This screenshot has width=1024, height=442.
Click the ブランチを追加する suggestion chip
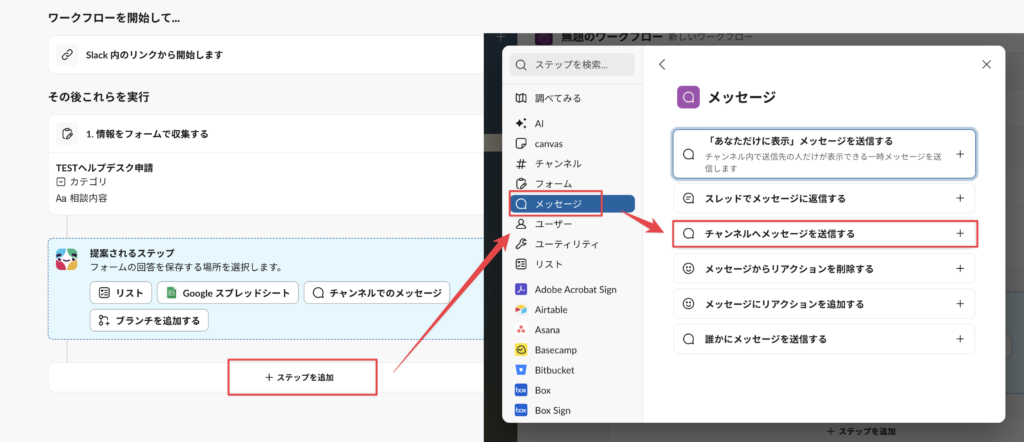tap(149, 321)
